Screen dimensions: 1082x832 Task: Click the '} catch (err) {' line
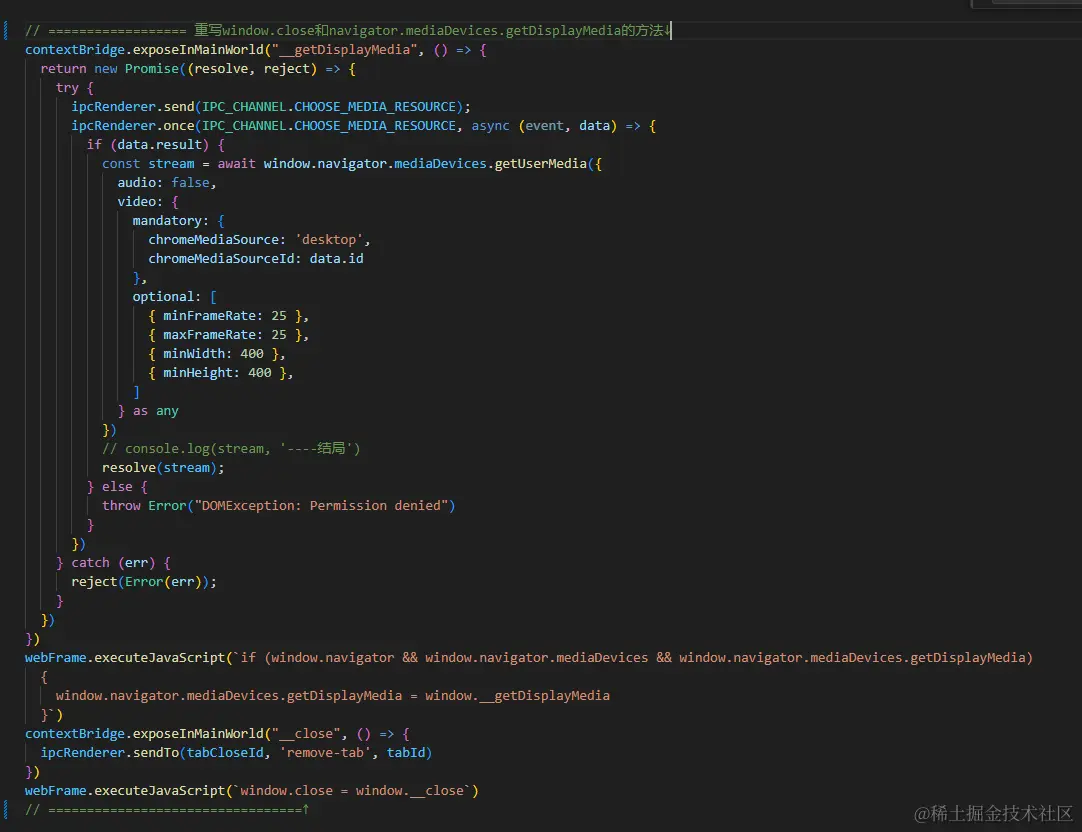coord(113,562)
